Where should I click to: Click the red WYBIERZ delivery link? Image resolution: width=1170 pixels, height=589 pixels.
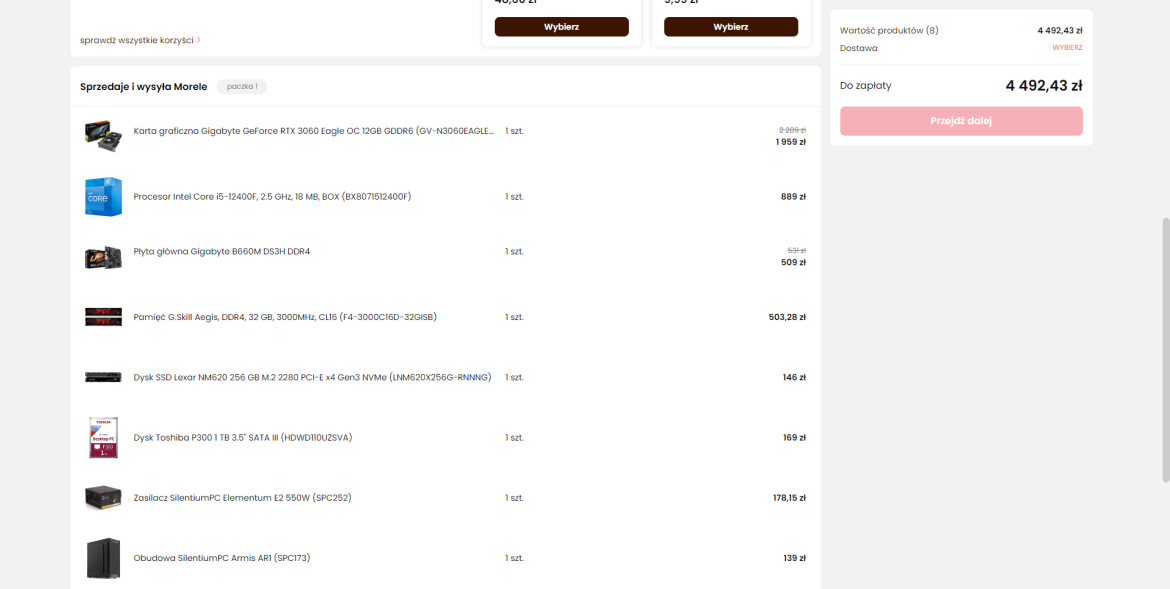tap(1067, 48)
